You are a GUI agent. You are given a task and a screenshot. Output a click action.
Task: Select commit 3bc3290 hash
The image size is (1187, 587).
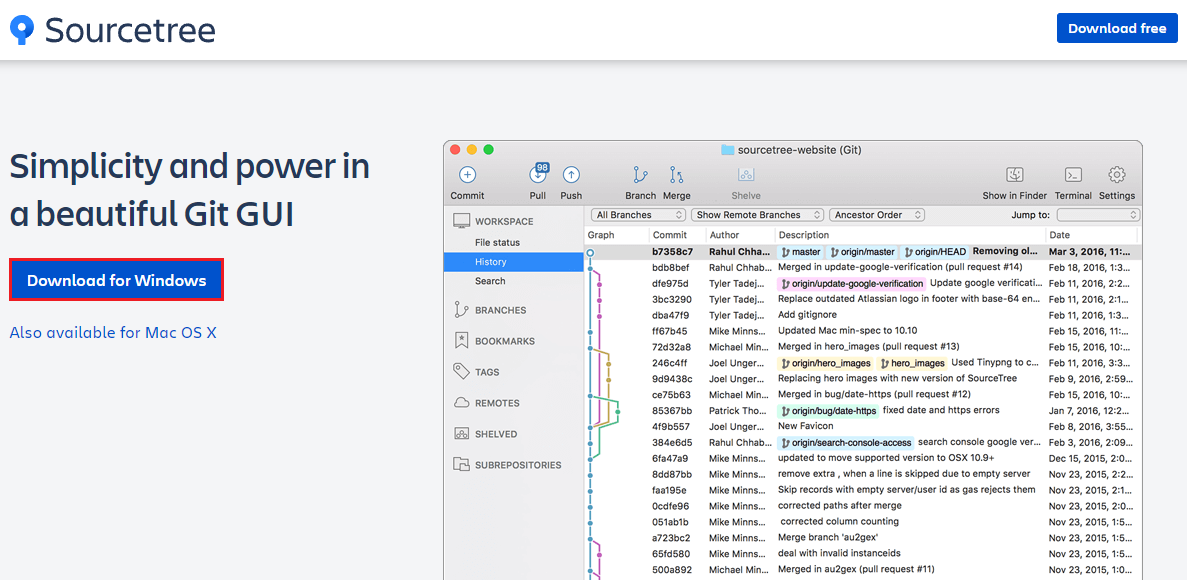[670, 299]
